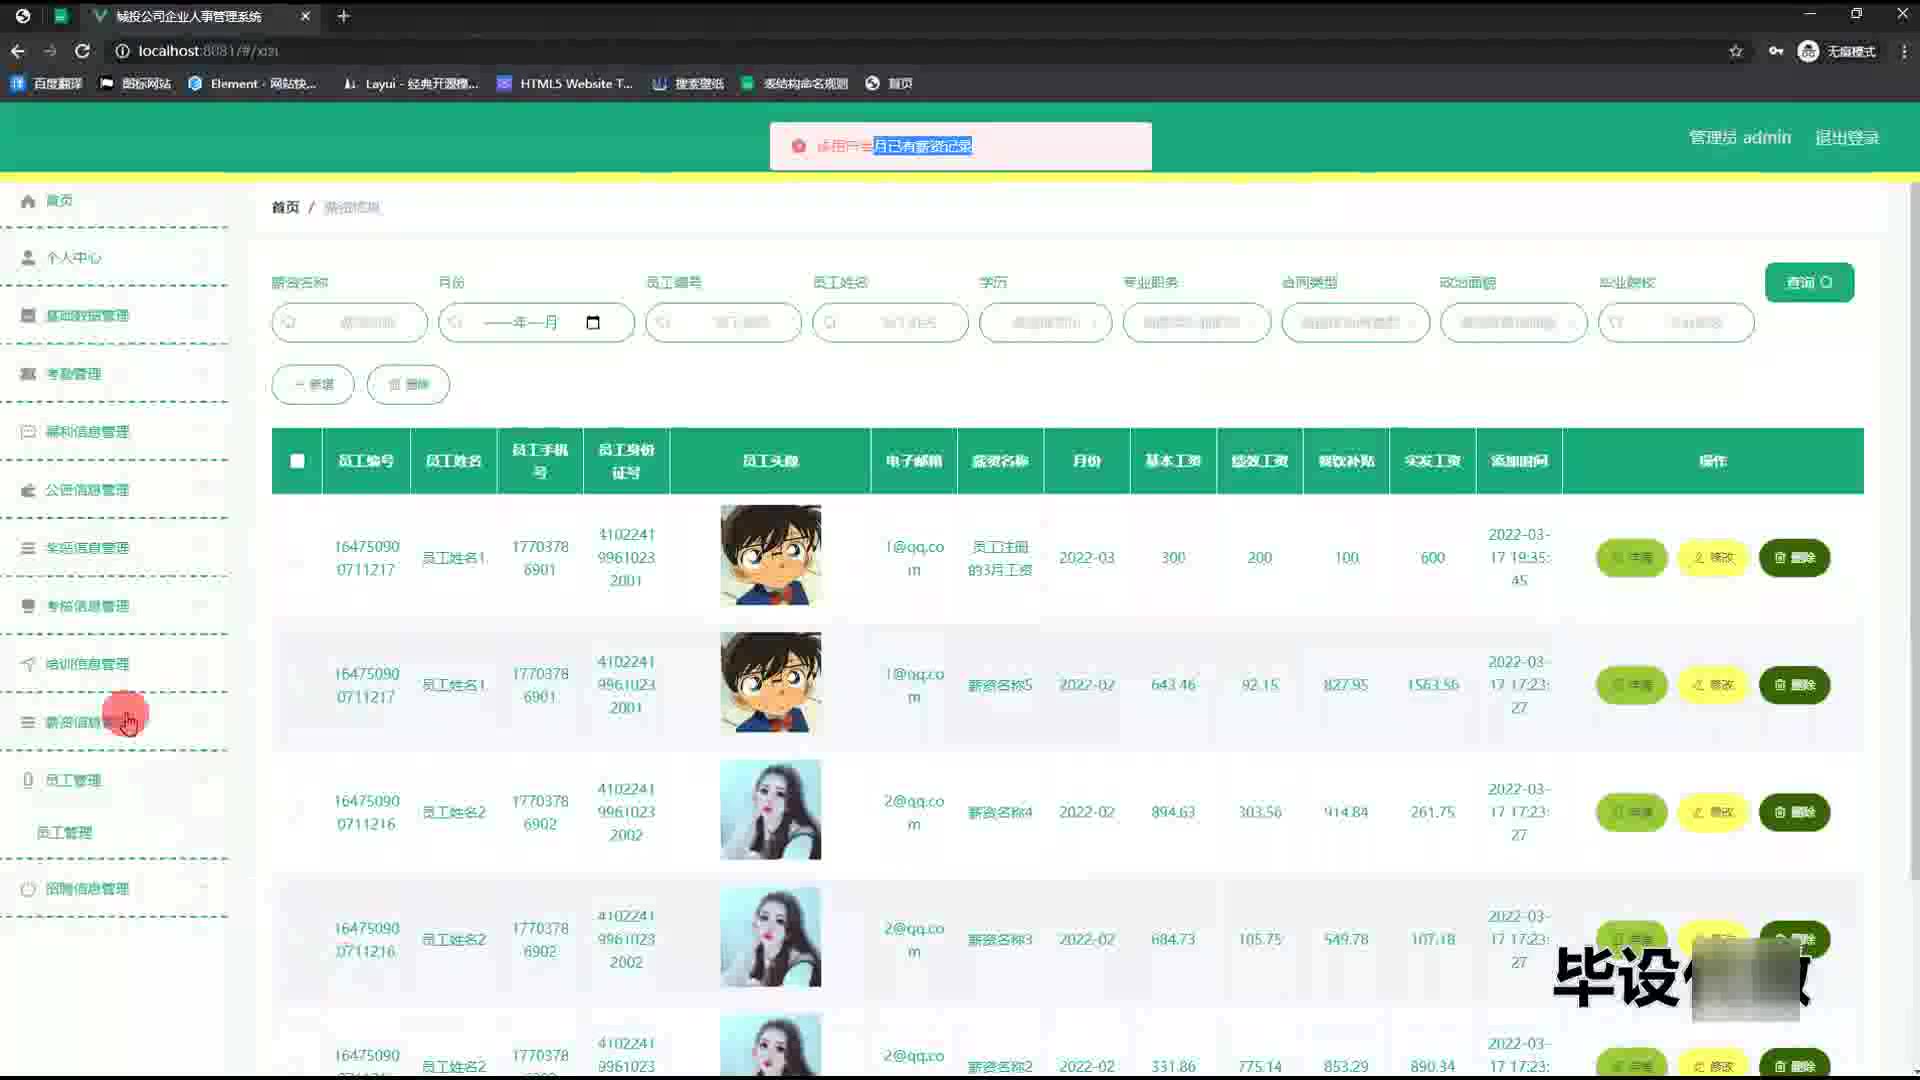The height and width of the screenshot is (1080, 1920).
Task: Click the 查询 search button
Action: click(x=1809, y=283)
